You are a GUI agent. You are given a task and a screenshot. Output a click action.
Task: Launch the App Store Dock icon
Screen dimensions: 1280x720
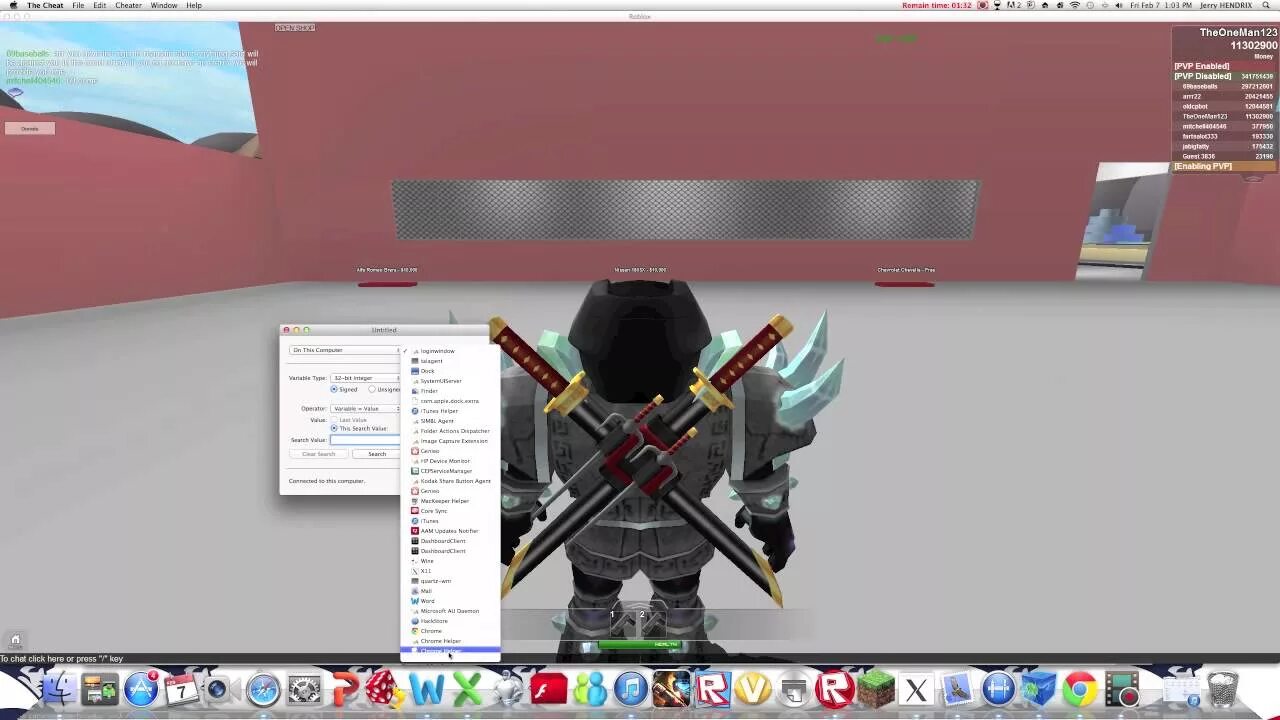tap(141, 690)
